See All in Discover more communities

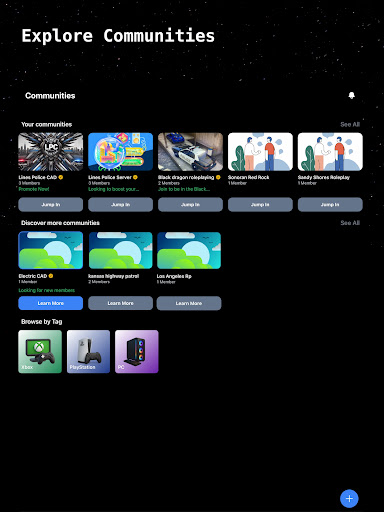[350, 223]
